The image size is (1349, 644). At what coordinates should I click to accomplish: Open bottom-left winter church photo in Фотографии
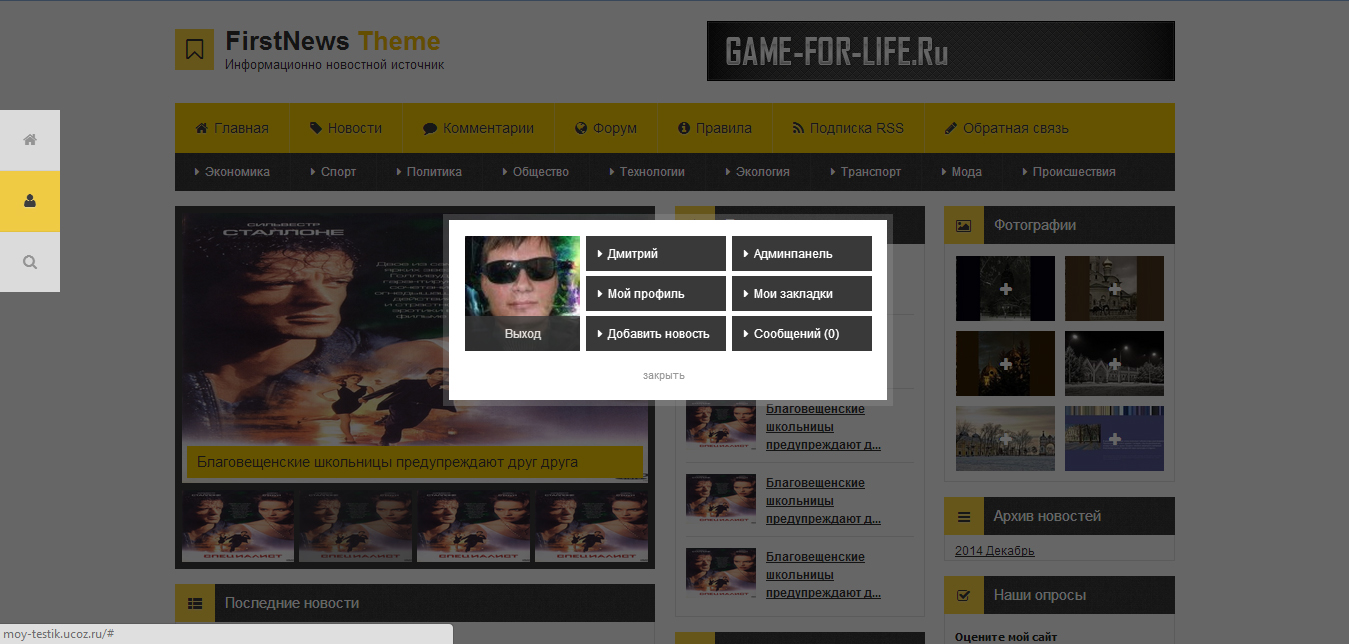click(1005, 438)
